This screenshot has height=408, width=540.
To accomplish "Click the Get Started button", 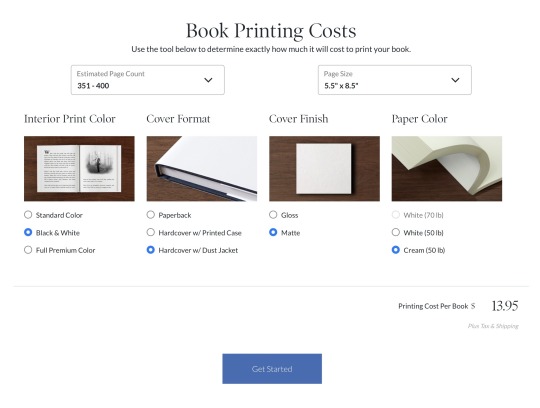I will point(272,369).
